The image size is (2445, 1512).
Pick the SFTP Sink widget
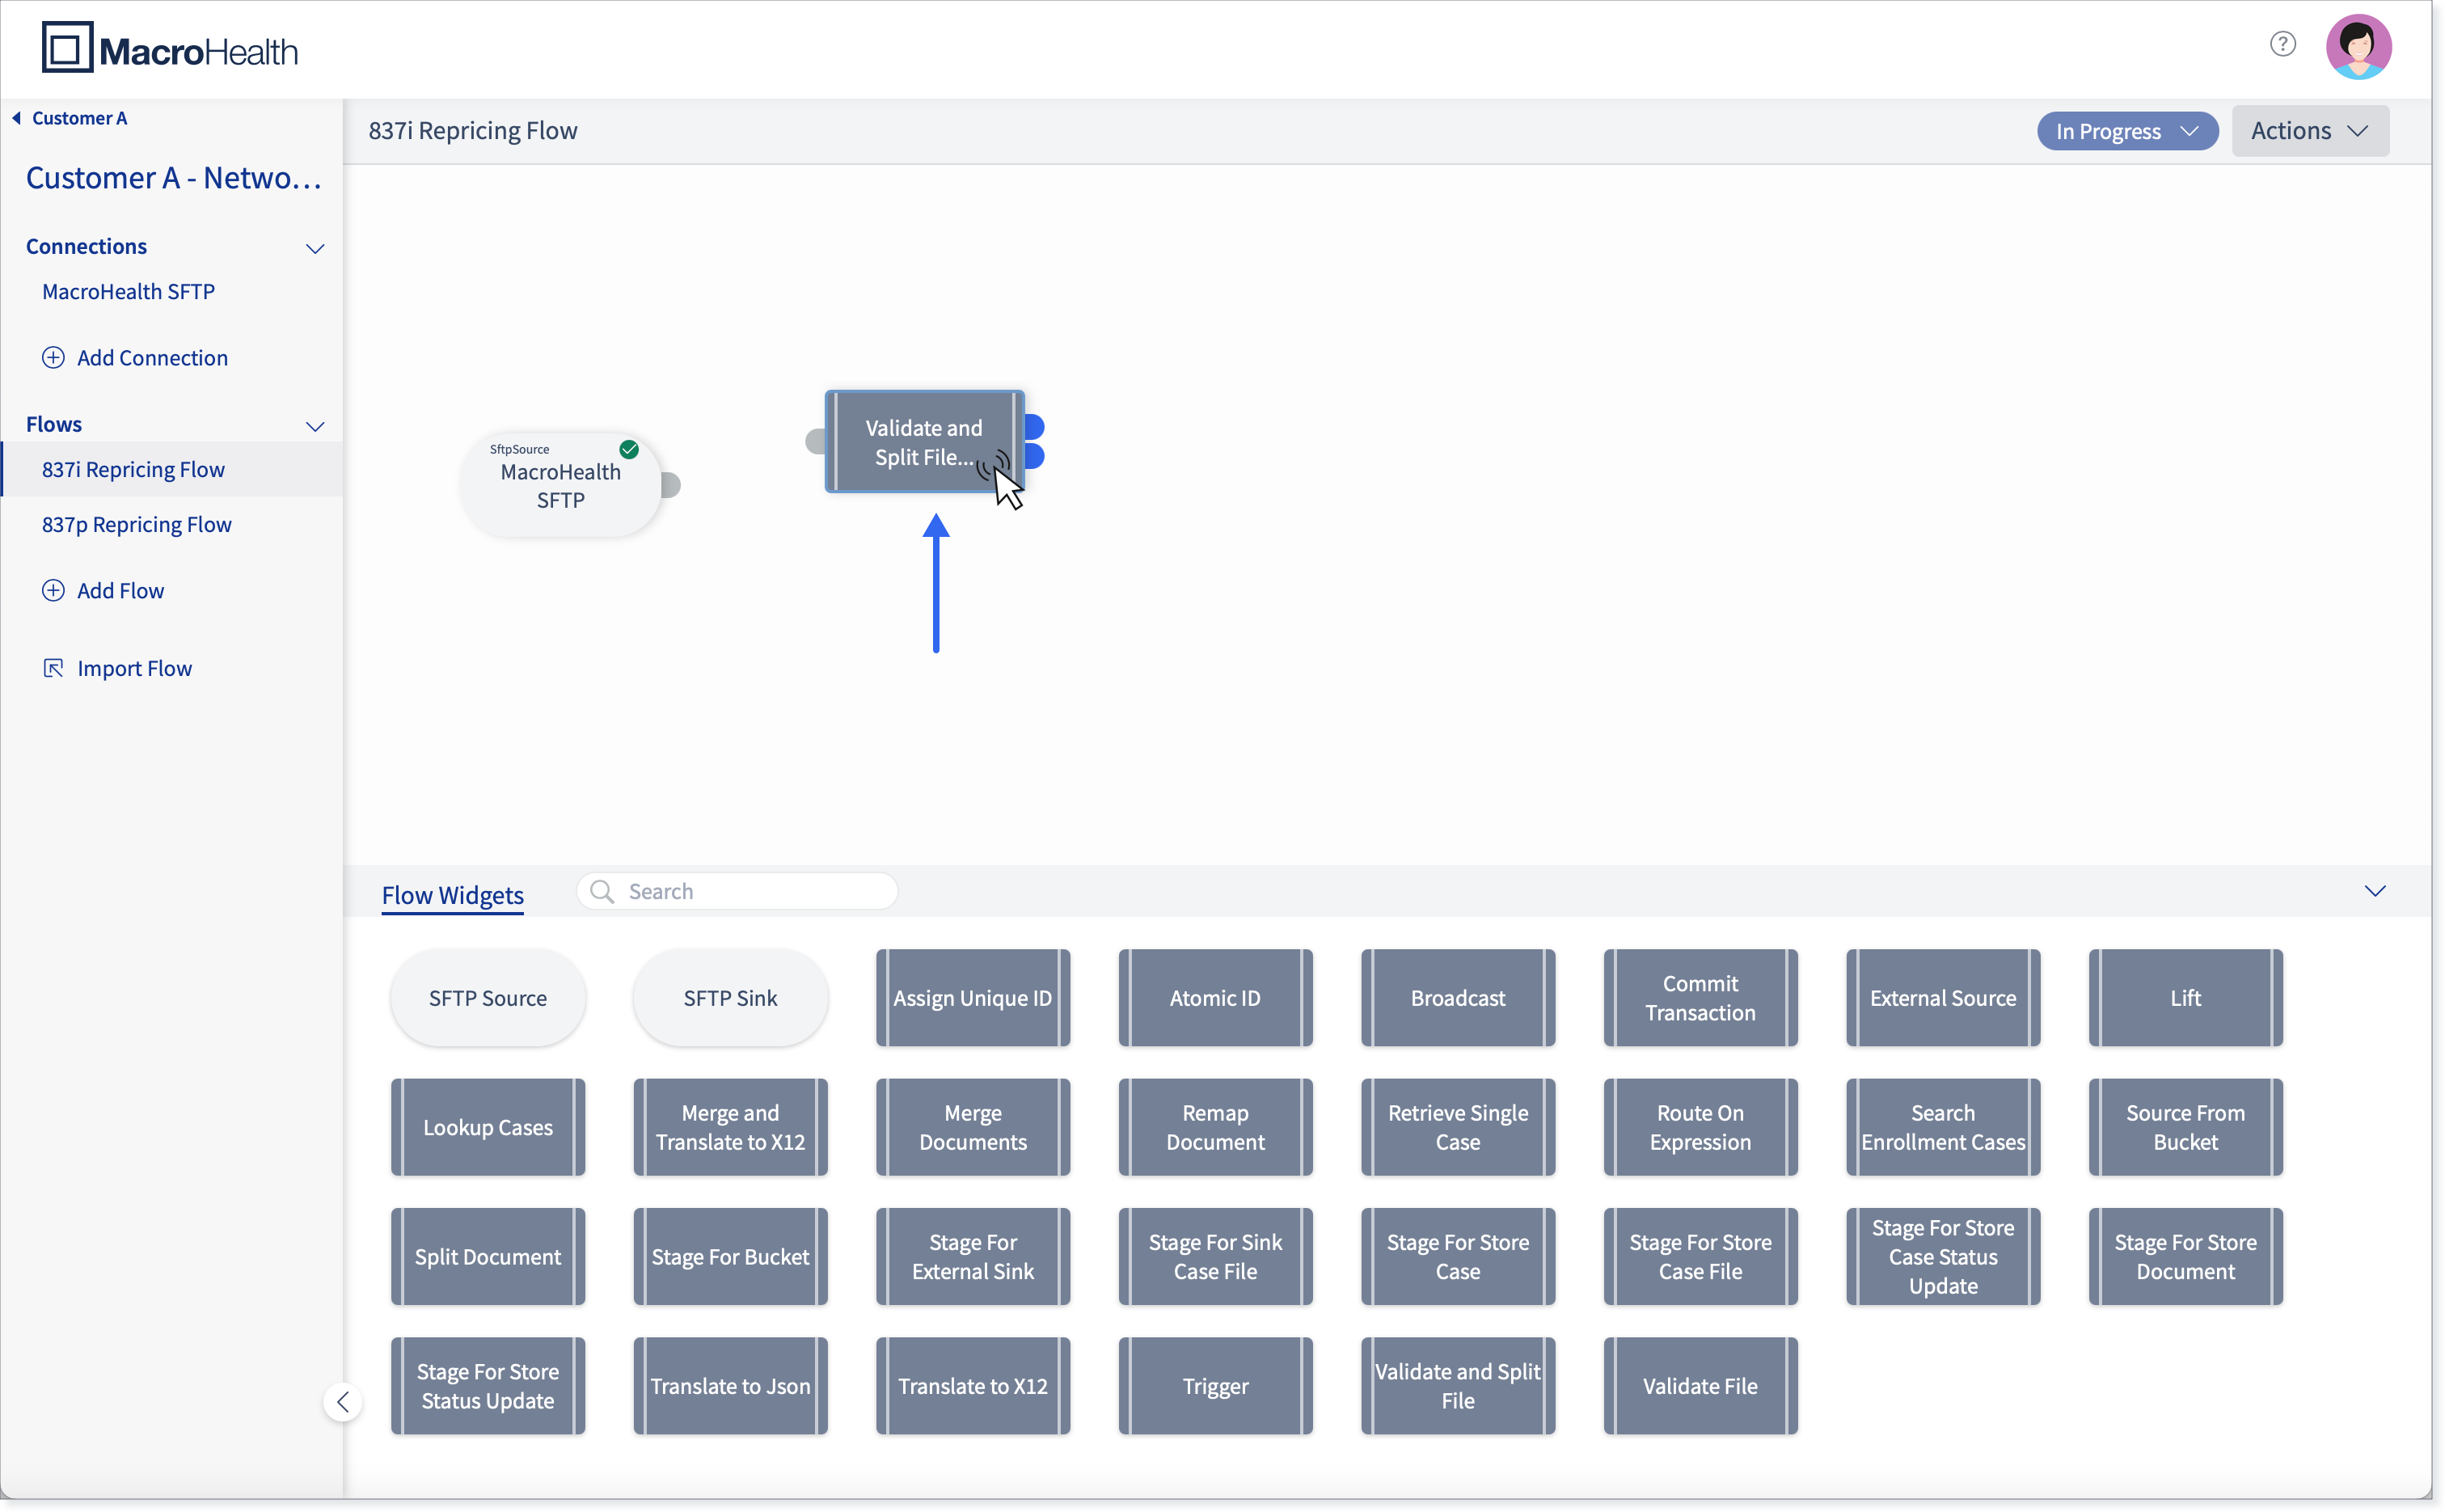[730, 998]
